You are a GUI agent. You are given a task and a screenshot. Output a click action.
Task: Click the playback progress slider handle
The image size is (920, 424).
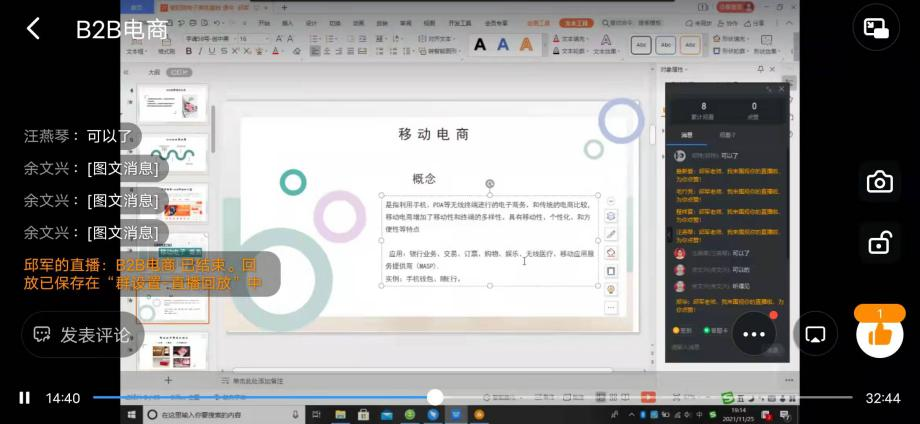[435, 398]
